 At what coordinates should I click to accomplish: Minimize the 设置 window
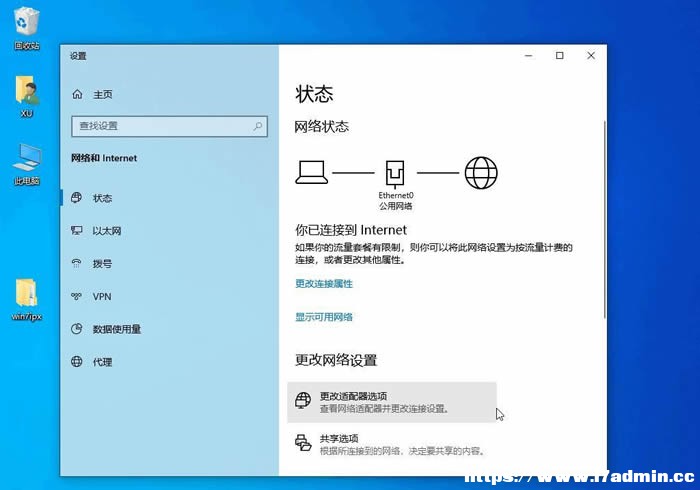[x=529, y=56]
